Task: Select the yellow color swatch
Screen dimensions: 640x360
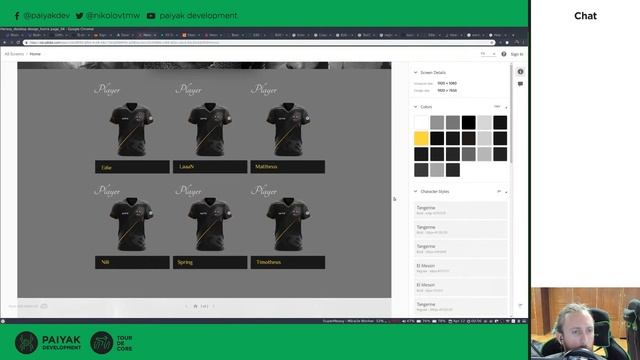Action: [421, 138]
